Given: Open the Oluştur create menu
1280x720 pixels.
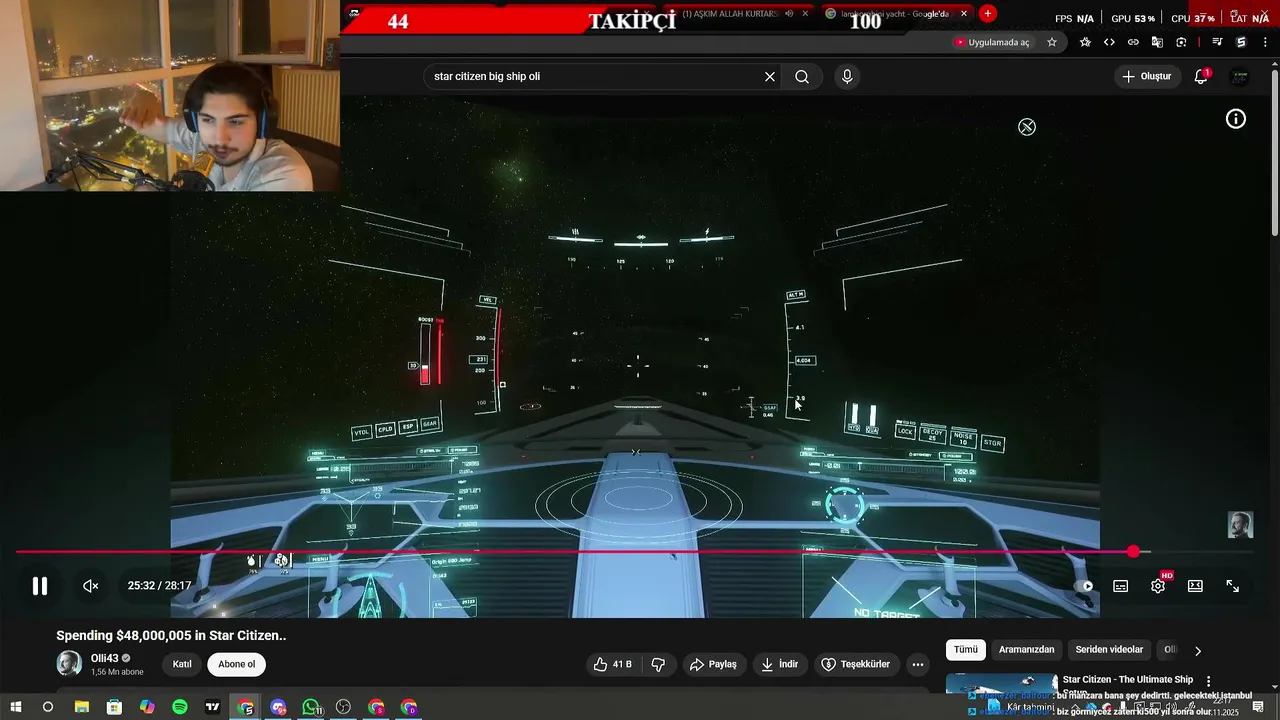Looking at the screenshot, I should 1146,77.
